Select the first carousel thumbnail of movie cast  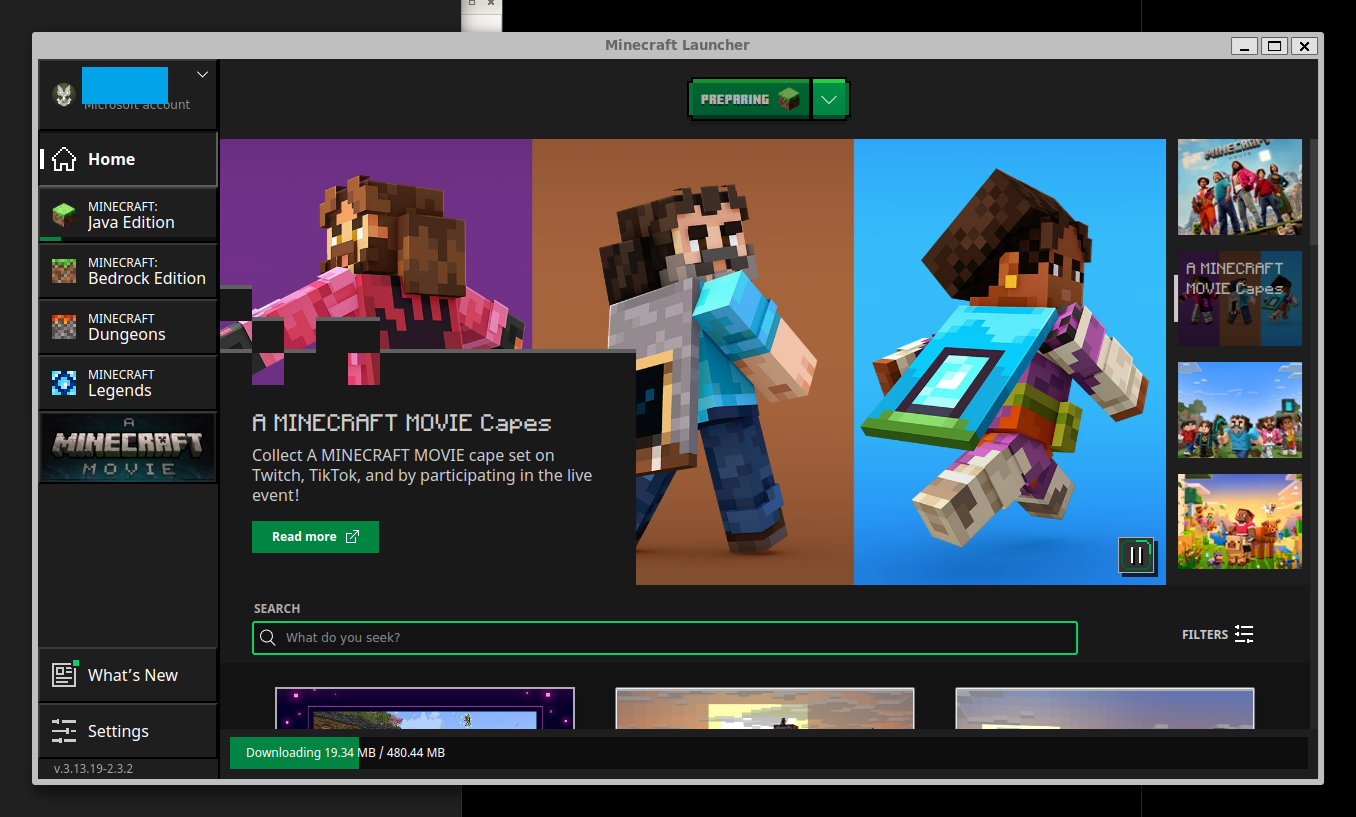coord(1240,187)
